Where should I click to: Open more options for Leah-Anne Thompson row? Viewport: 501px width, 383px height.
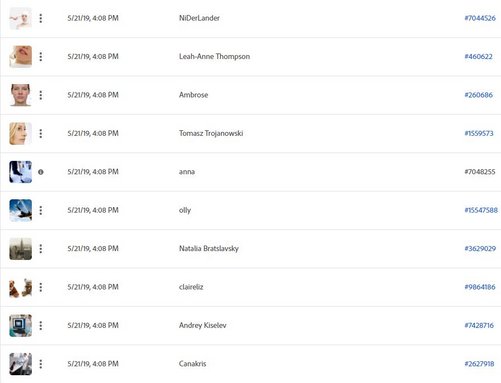(41, 57)
